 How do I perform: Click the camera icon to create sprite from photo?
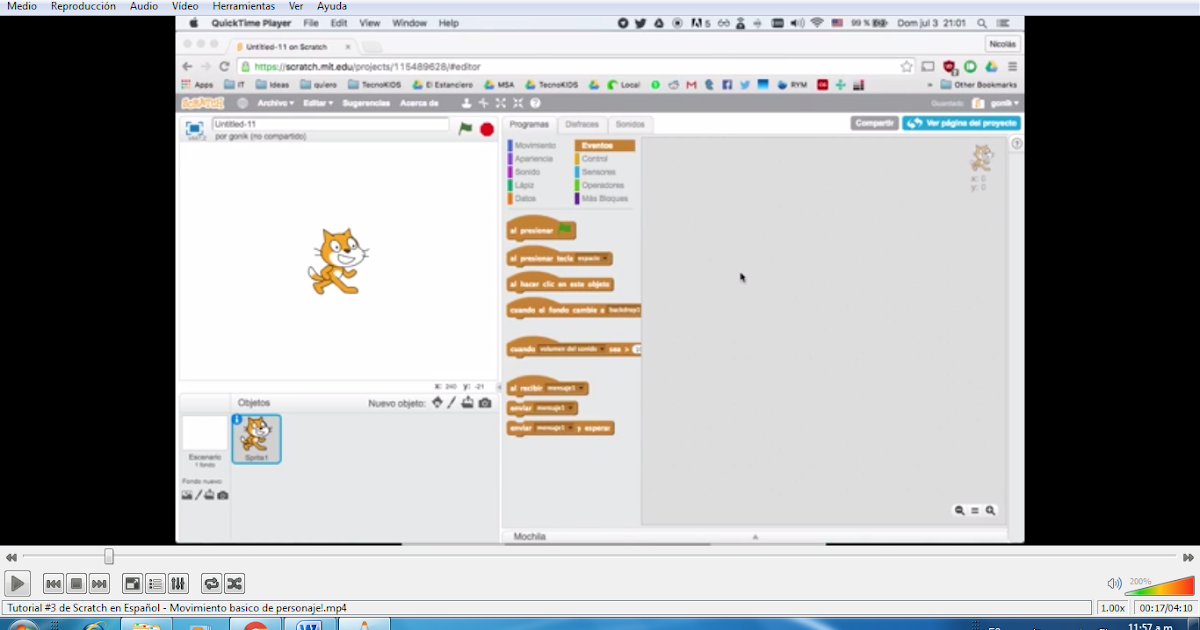coord(484,402)
